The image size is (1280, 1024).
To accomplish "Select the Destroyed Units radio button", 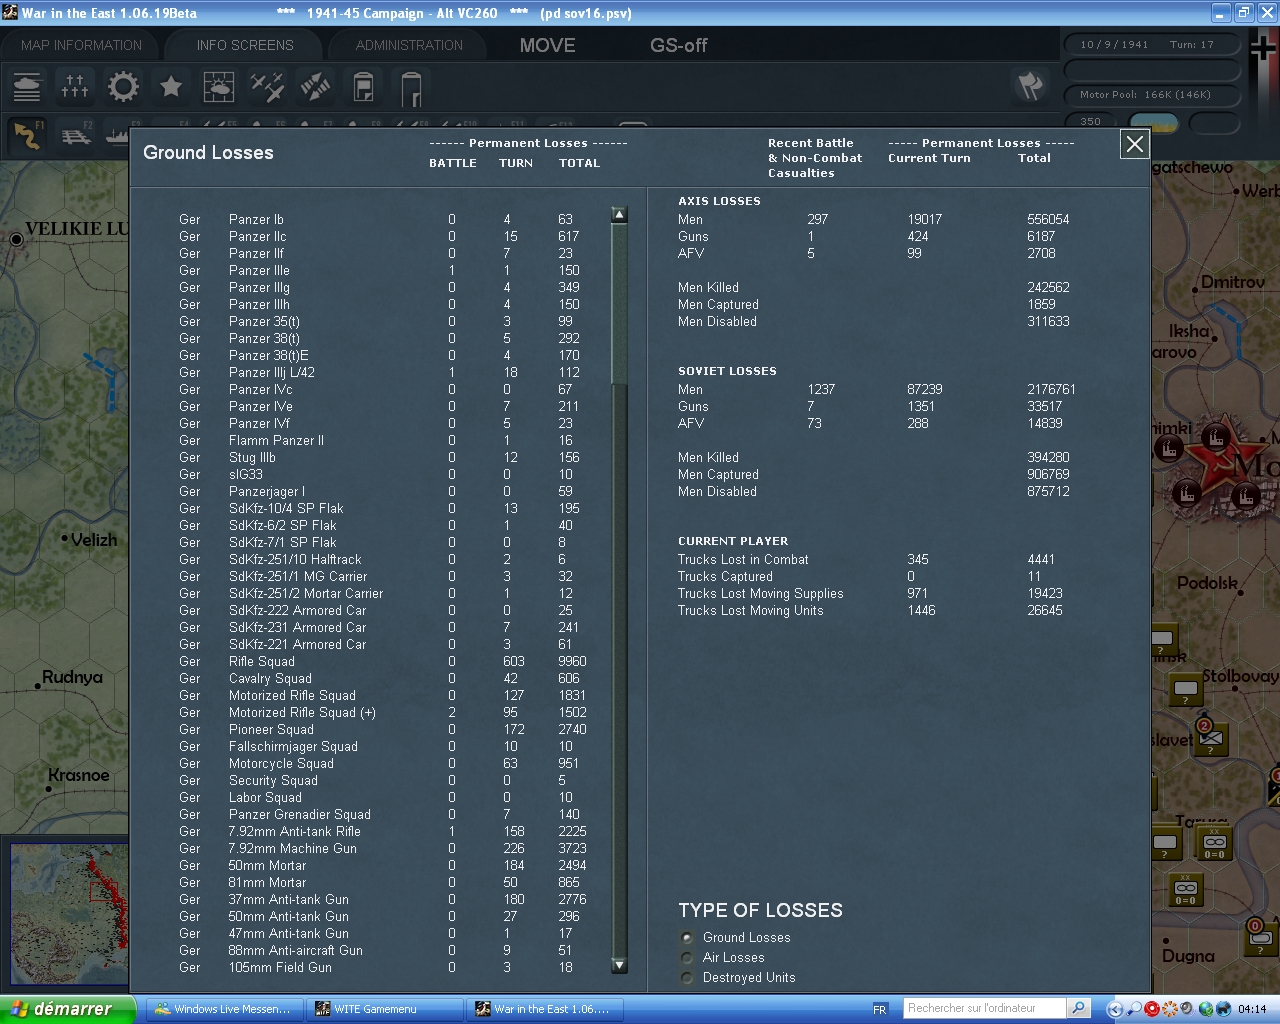I will [x=686, y=977].
